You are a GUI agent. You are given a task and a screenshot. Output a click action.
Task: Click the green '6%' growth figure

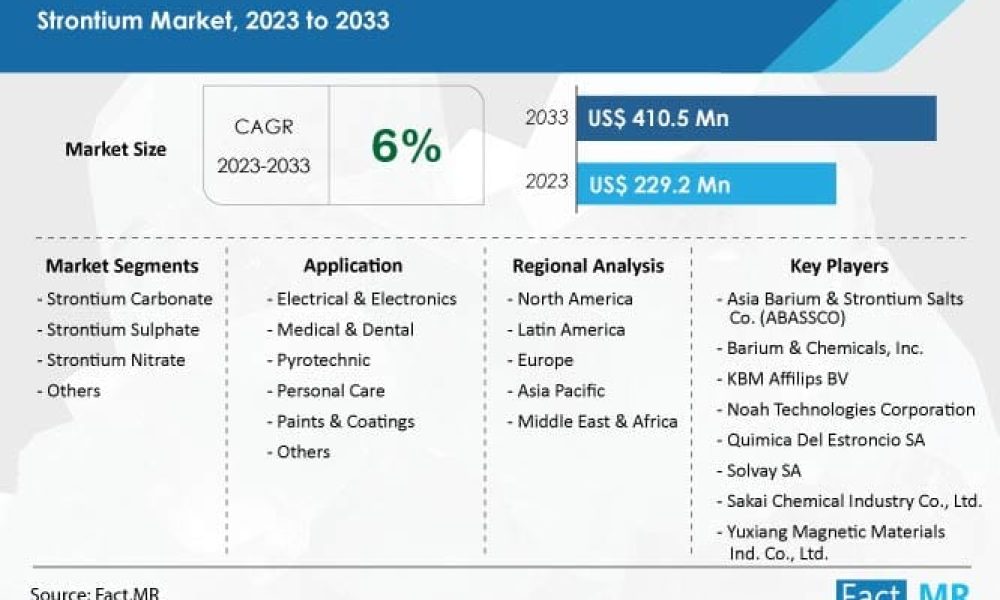(x=406, y=145)
